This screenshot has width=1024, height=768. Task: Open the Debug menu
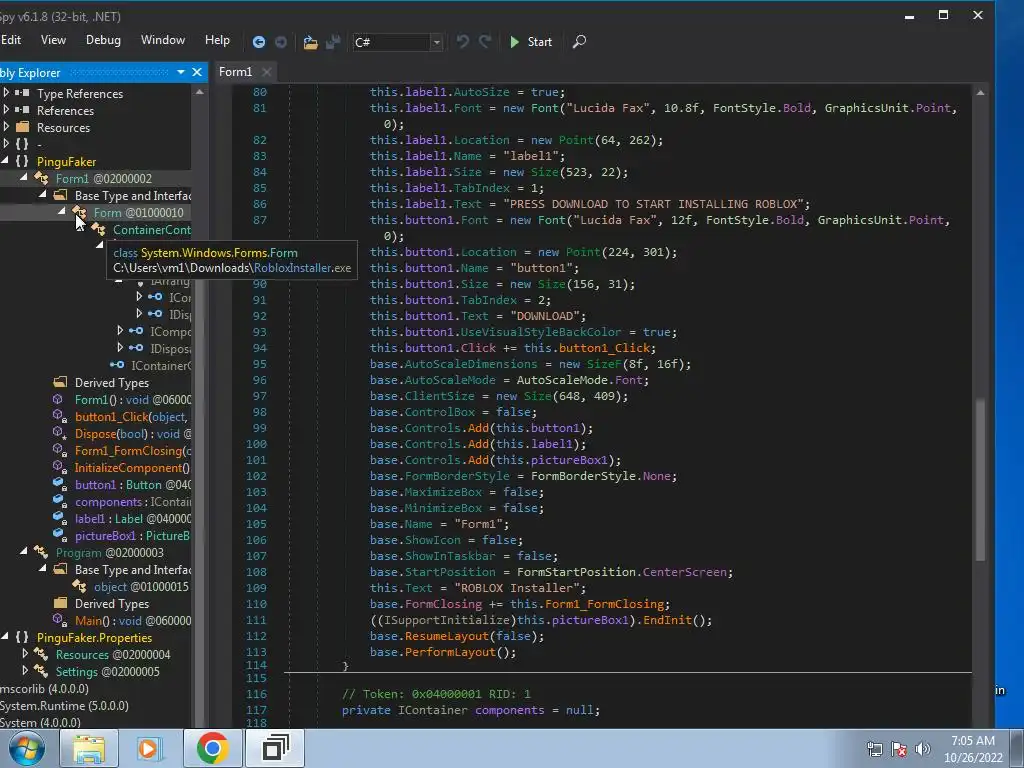pos(103,40)
